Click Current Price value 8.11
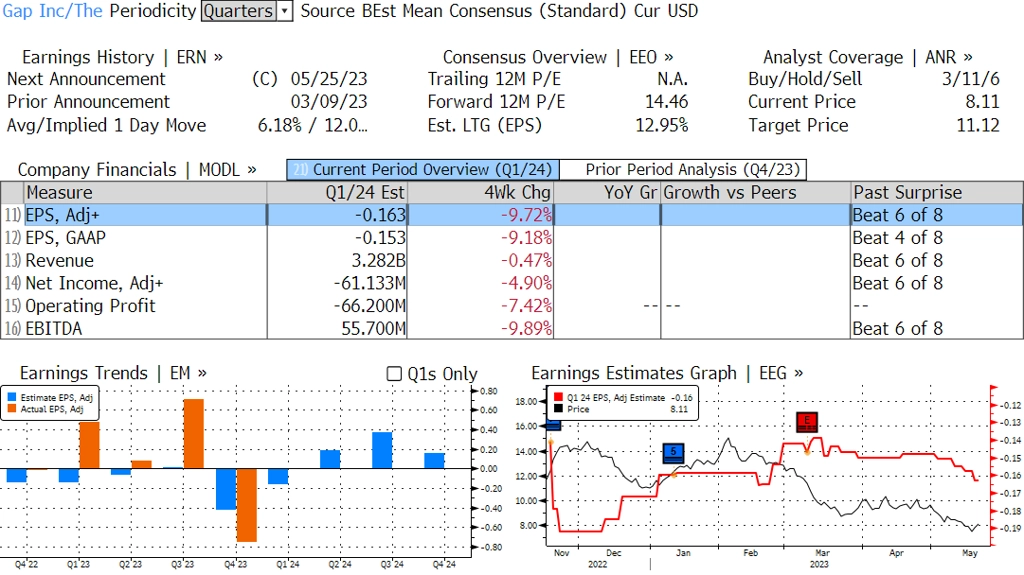 click(x=983, y=102)
